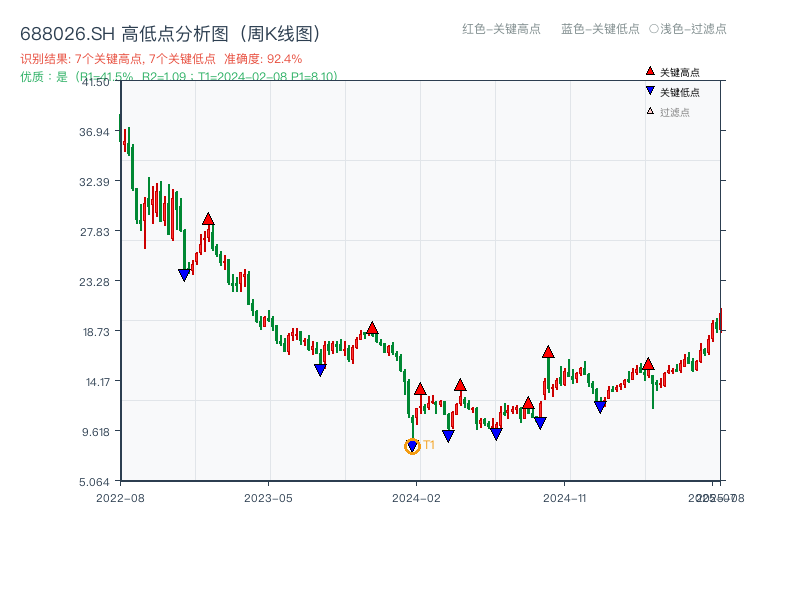Image resolution: width=800 pixels, height=600 pixels.
Task: Select the blue key-low marker near 2023-05 peak area
Action: (321, 370)
